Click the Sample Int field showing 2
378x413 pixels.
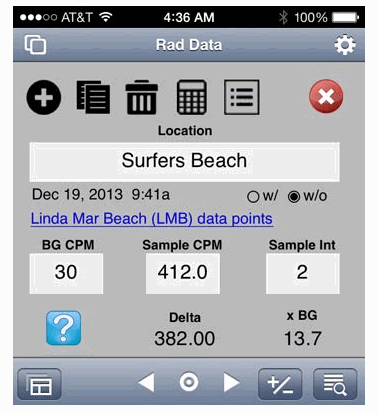(303, 274)
